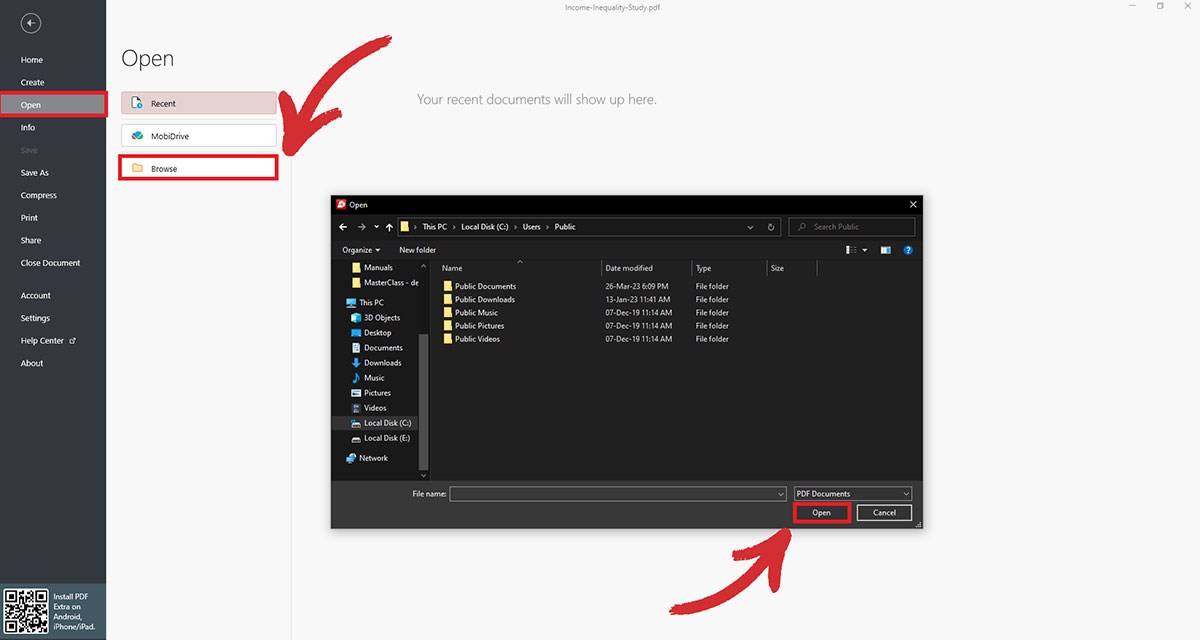Select the Browse folder icon
The width and height of the screenshot is (1200, 640).
pos(136,167)
